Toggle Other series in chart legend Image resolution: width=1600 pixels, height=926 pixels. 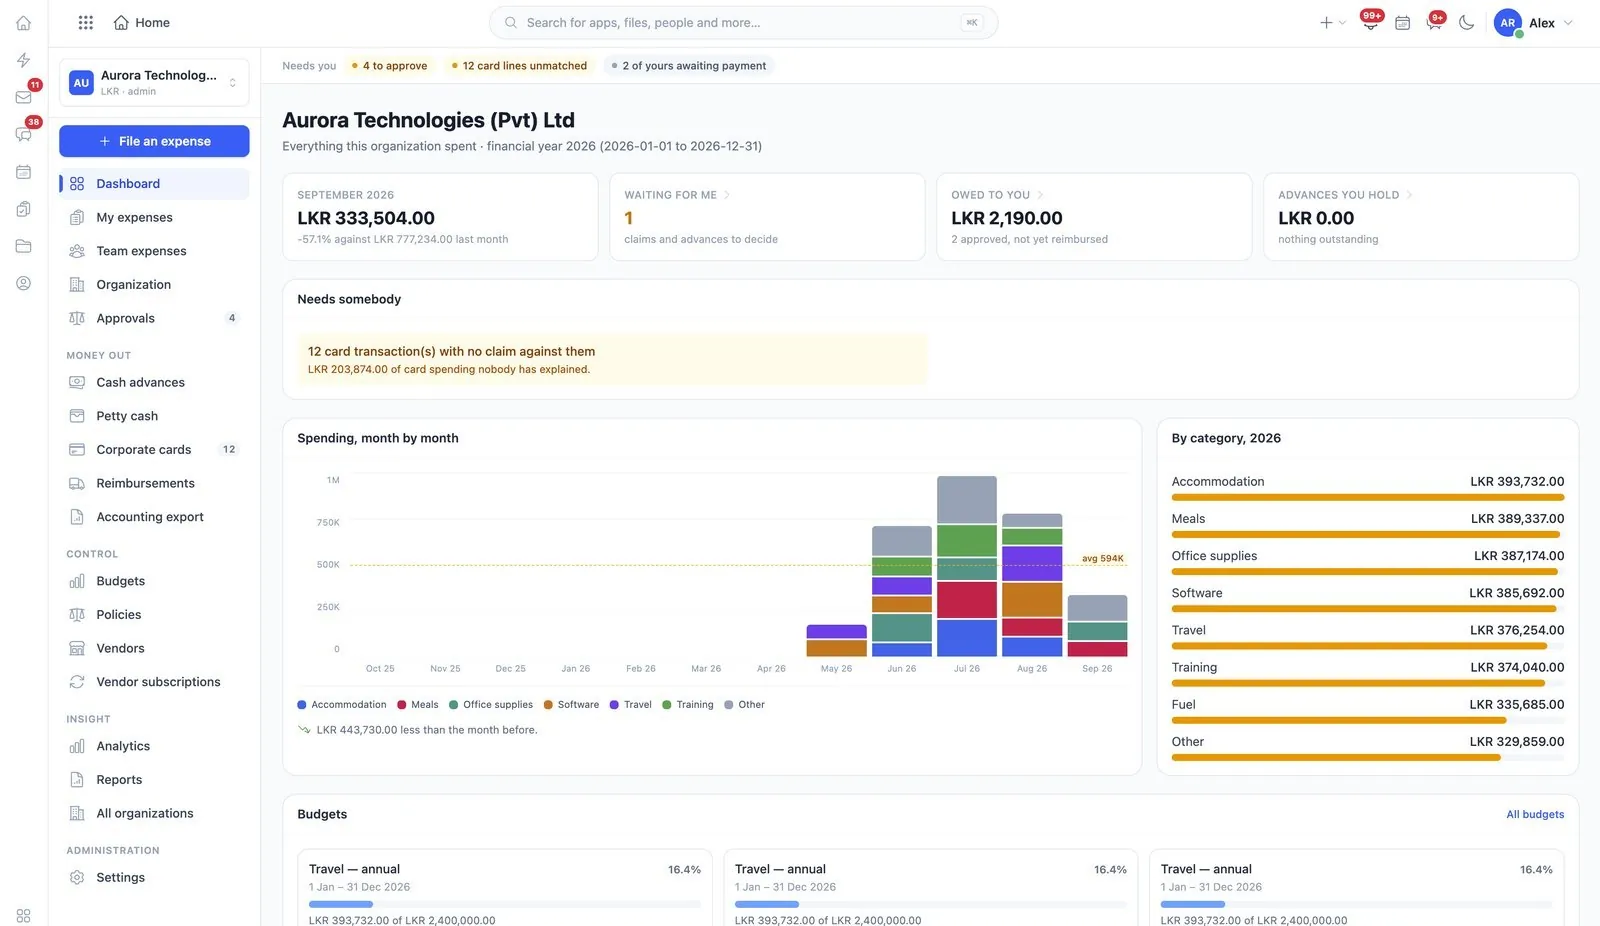point(744,705)
